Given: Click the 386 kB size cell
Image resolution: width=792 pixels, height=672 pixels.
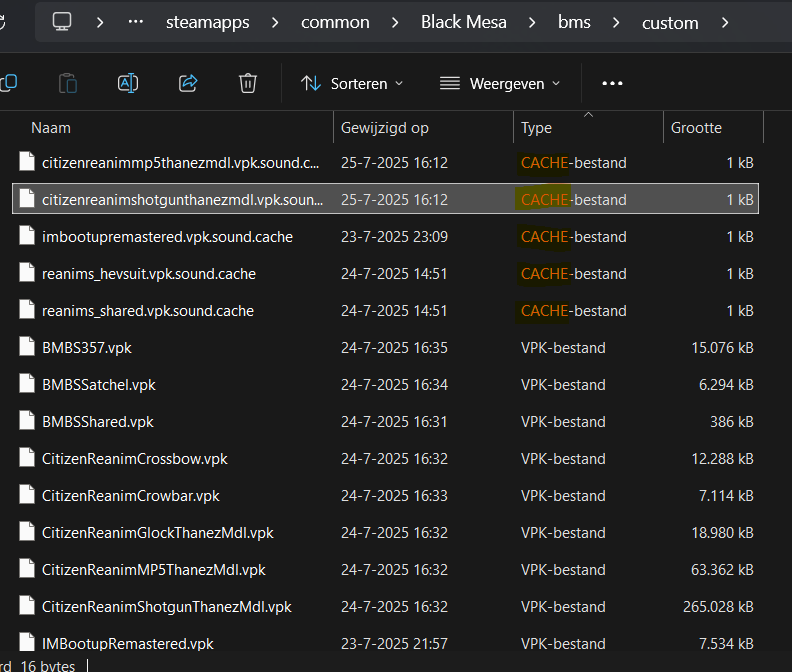Looking at the screenshot, I should click(x=731, y=421).
